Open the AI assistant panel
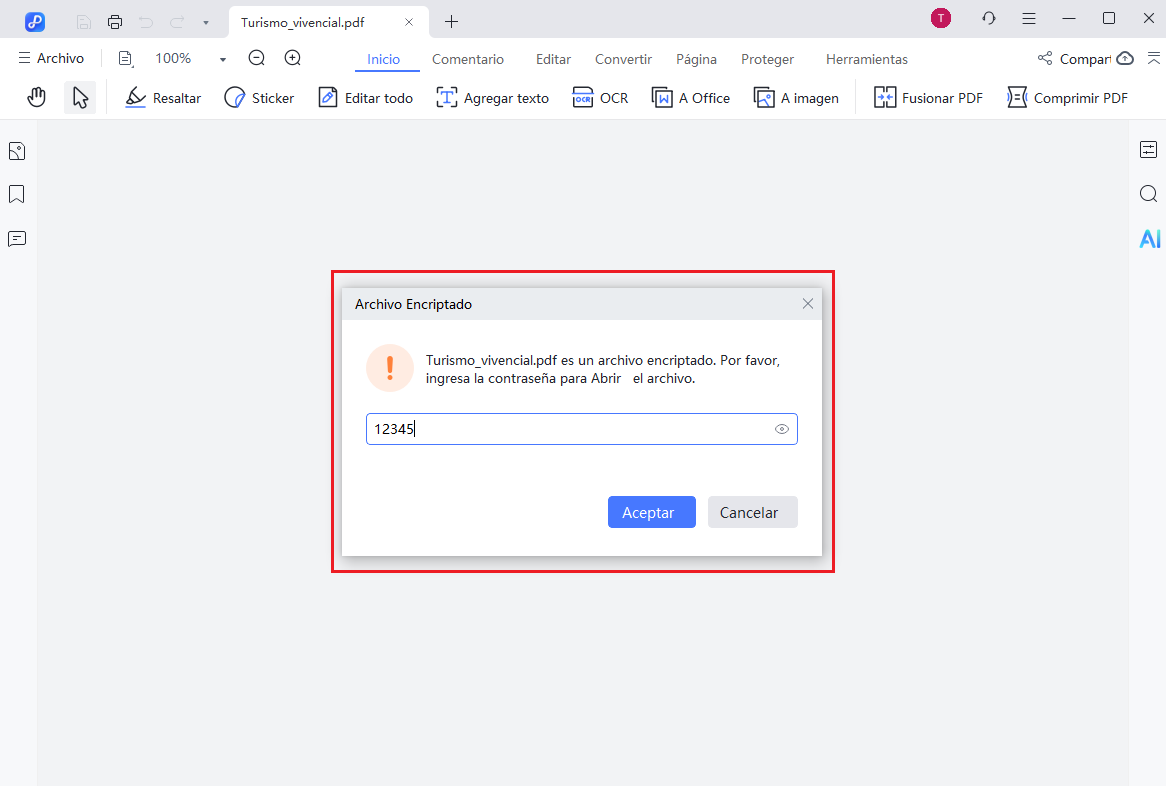1166x786 pixels. tap(1149, 238)
